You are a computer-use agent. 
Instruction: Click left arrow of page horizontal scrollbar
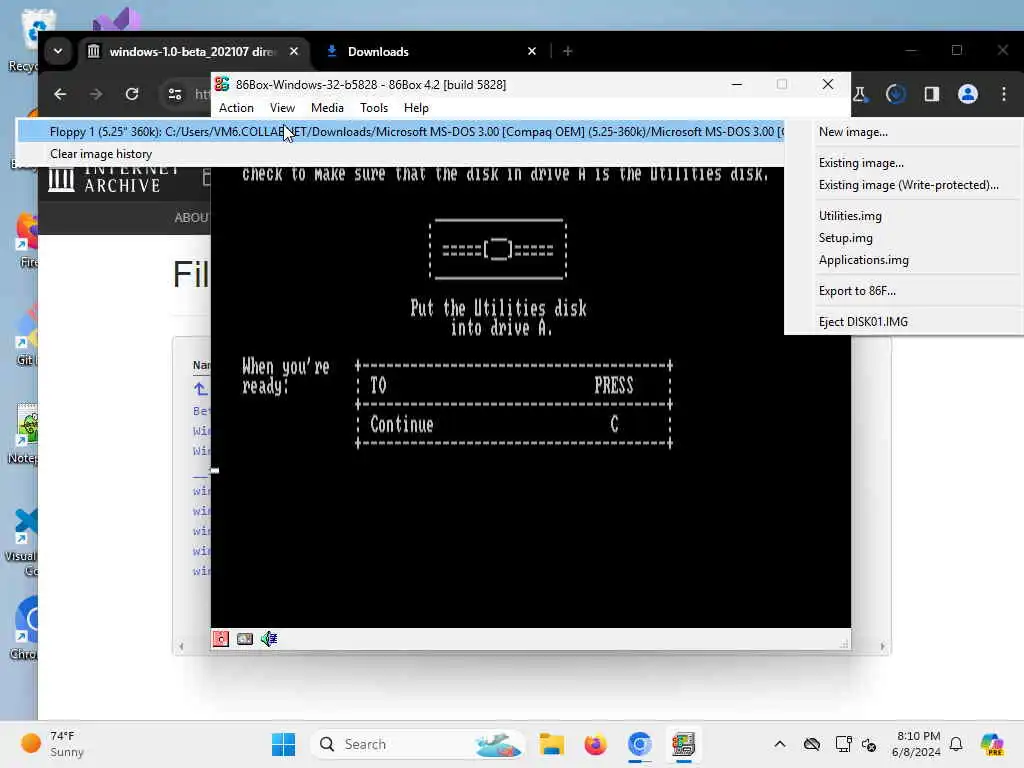point(182,647)
